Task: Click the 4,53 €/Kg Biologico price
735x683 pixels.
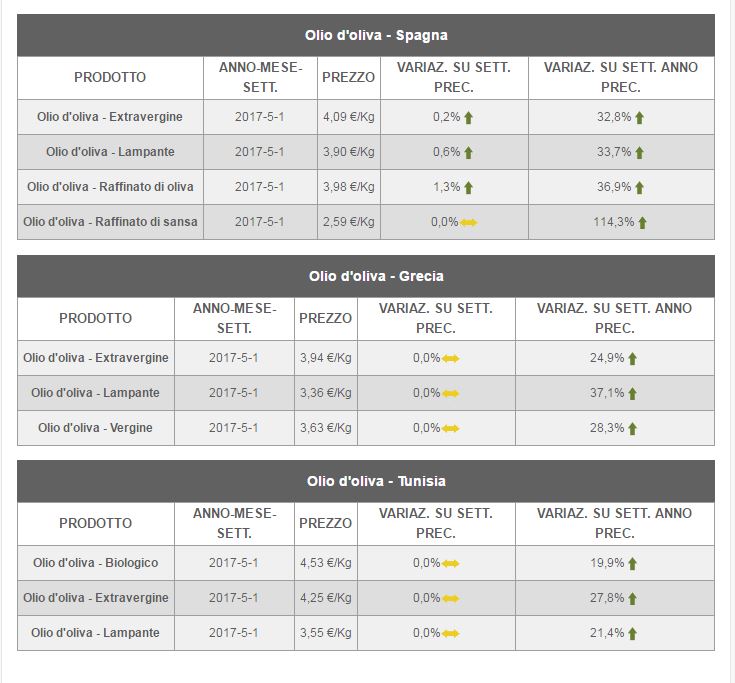Action: point(326,563)
